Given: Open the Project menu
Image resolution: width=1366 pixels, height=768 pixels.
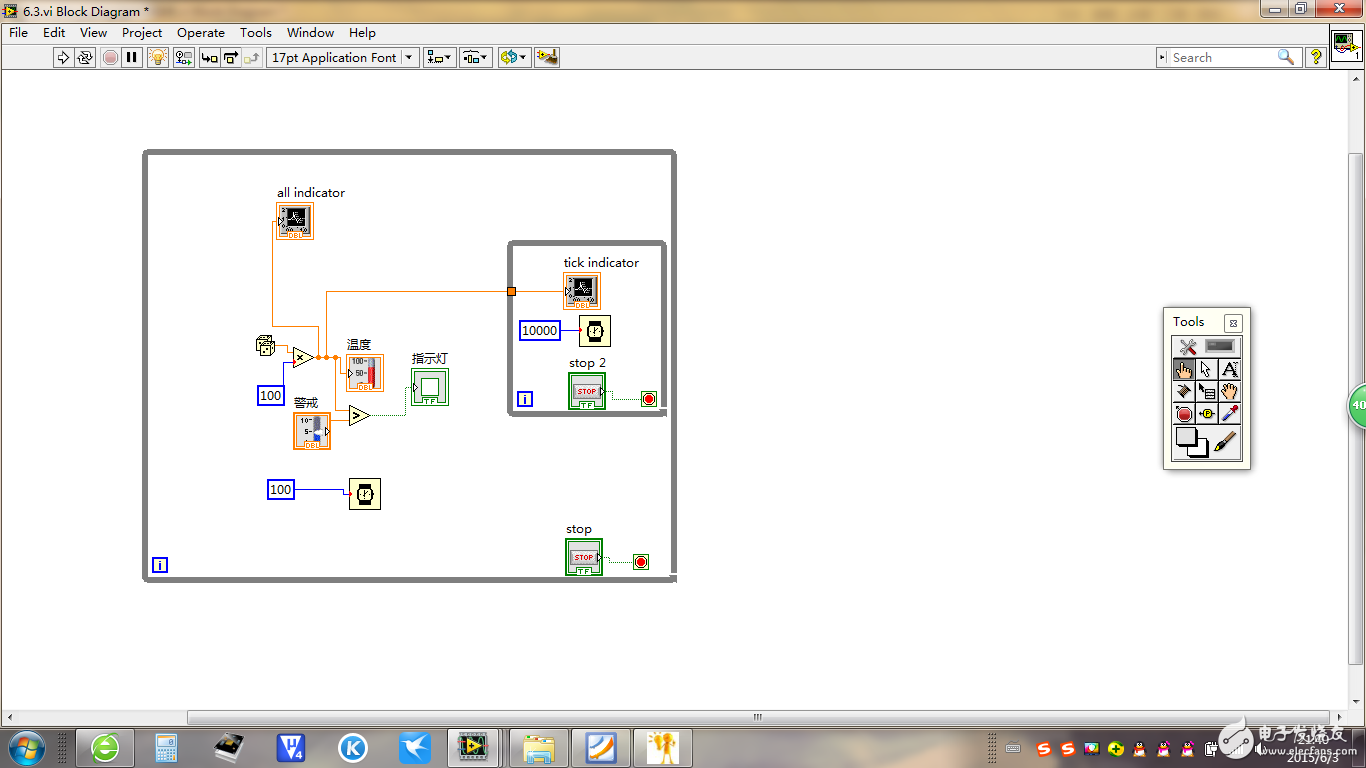Looking at the screenshot, I should (x=142, y=33).
